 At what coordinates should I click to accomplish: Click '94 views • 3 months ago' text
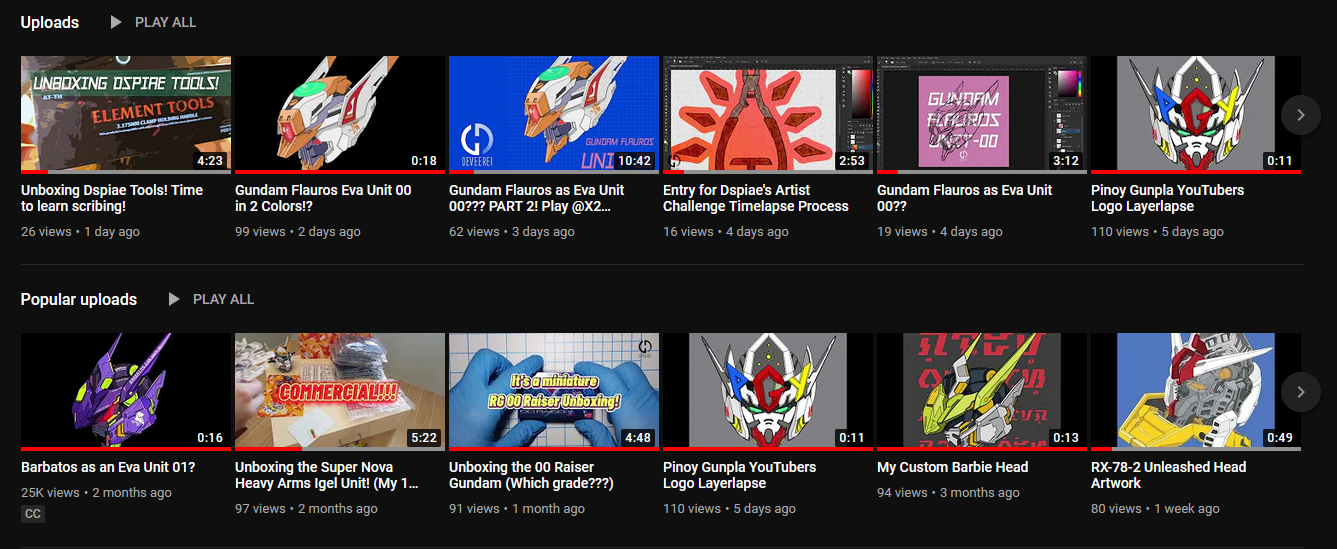(948, 493)
